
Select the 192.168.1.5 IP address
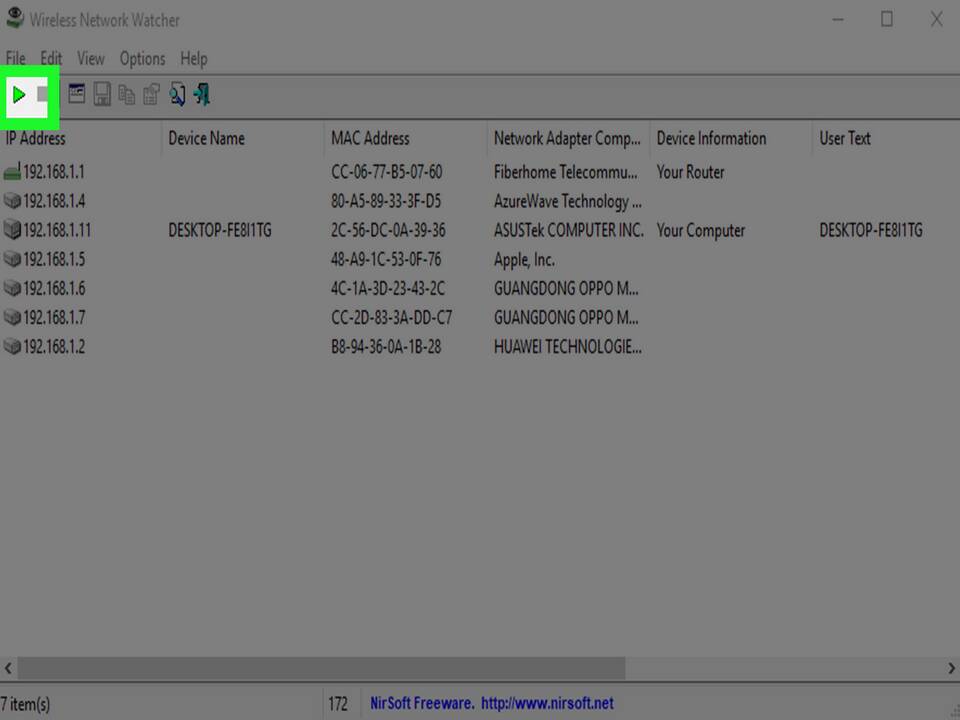[x=54, y=259]
